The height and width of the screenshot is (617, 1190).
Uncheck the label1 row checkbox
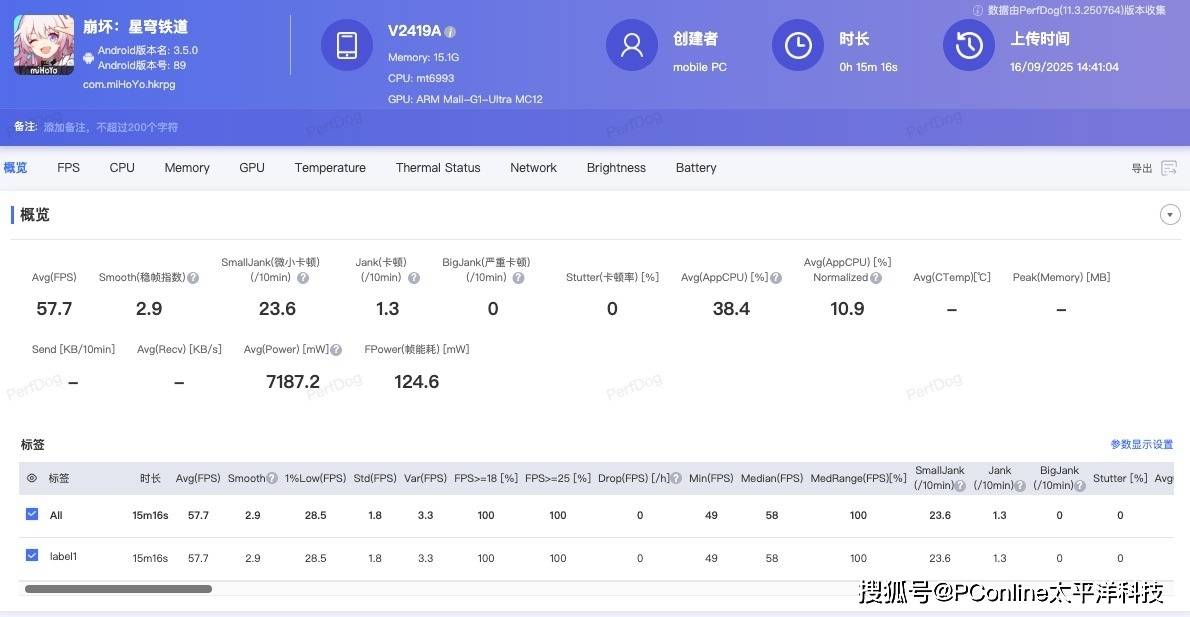[x=32, y=556]
